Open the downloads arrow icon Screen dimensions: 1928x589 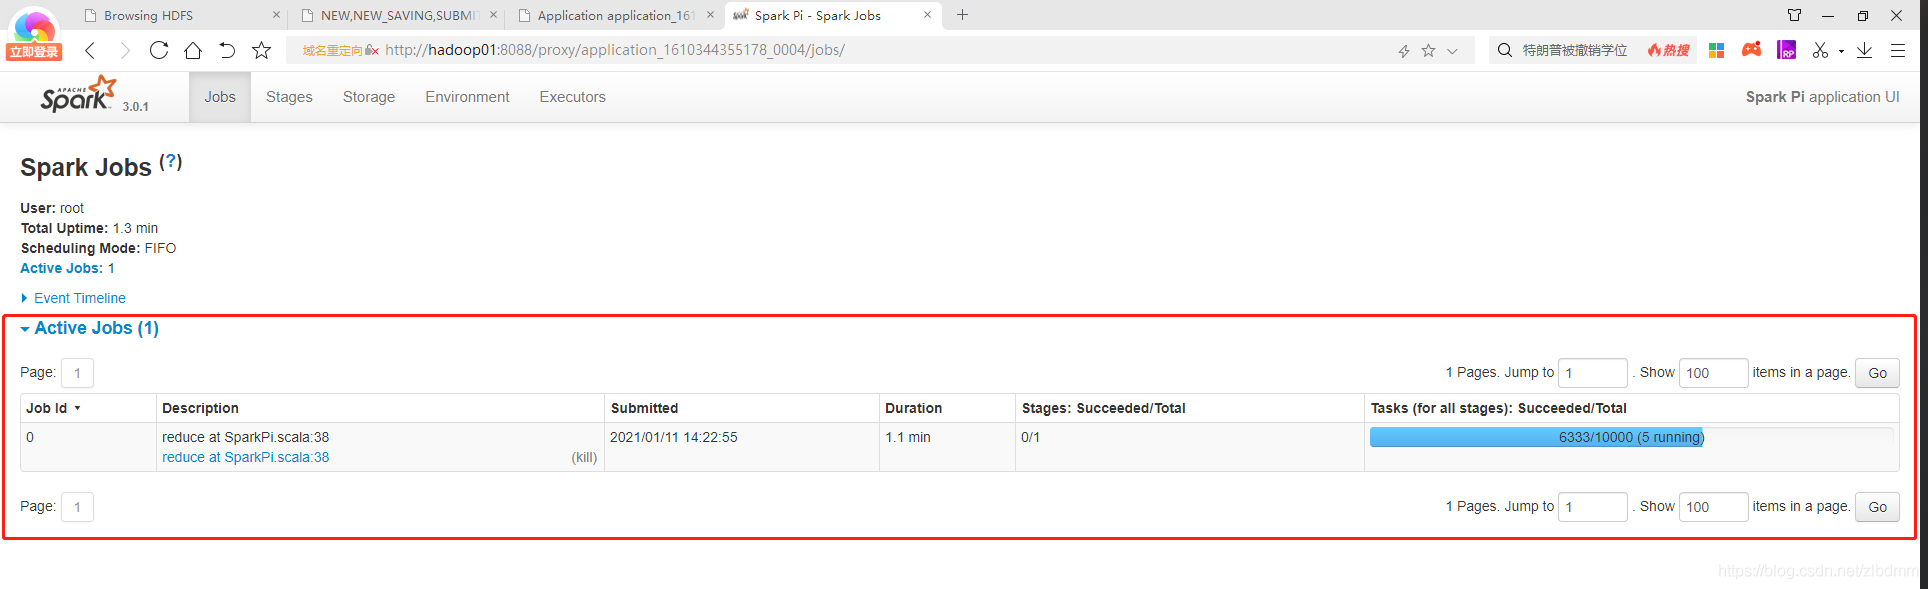tap(1864, 50)
